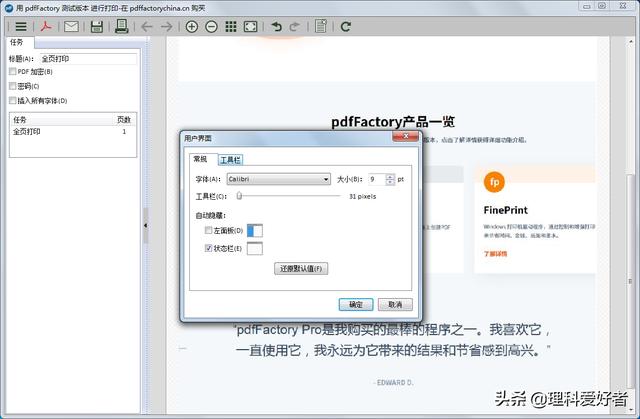Close the 用户界面 dialog
Screen dimensions: 640x419
pos(405,137)
